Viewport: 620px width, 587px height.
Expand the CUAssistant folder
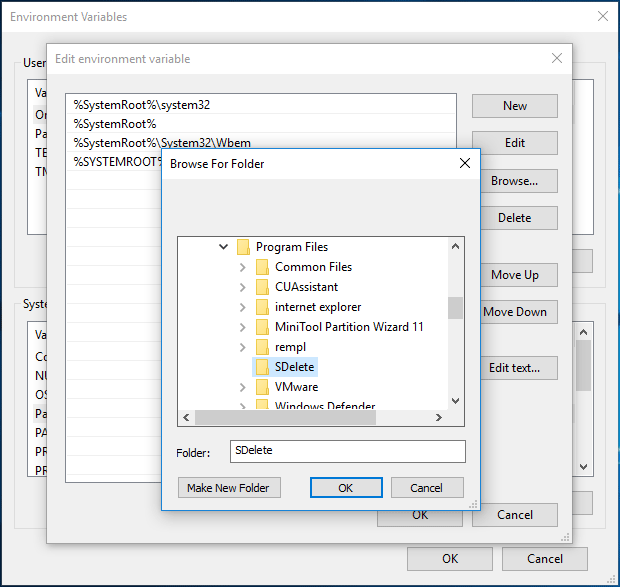pos(242,287)
